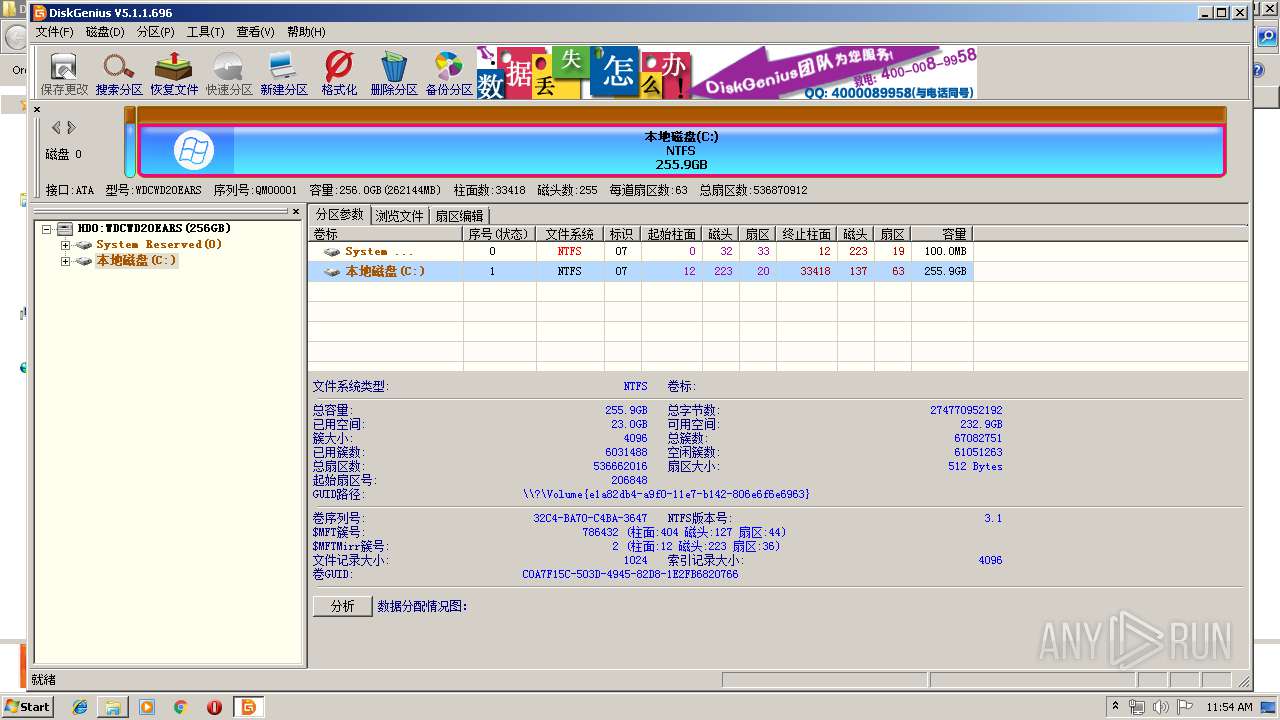Launch Chrome from taskbar

[x=180, y=707]
